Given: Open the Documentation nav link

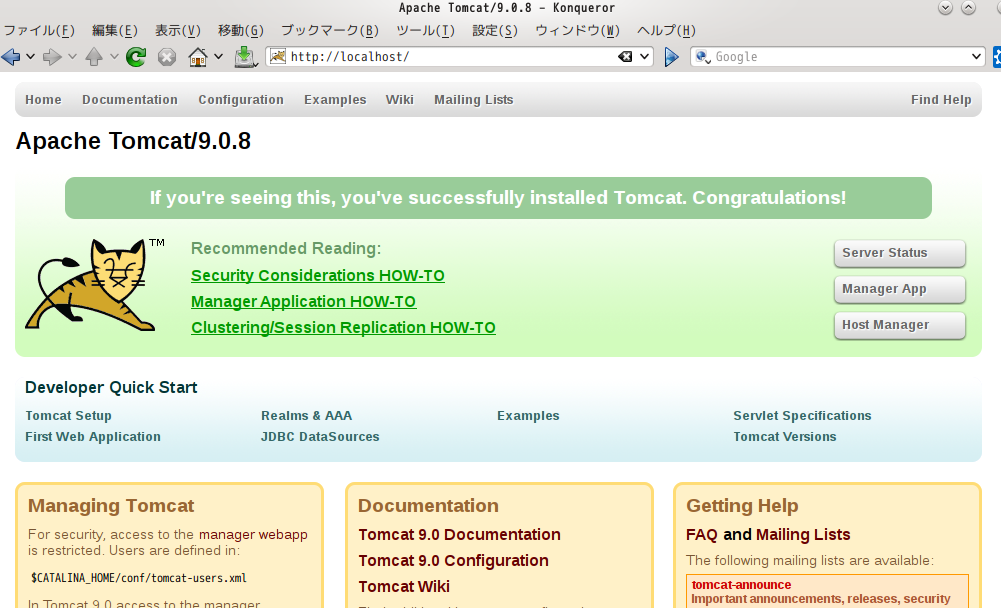Looking at the screenshot, I should pyautogui.click(x=130, y=100).
